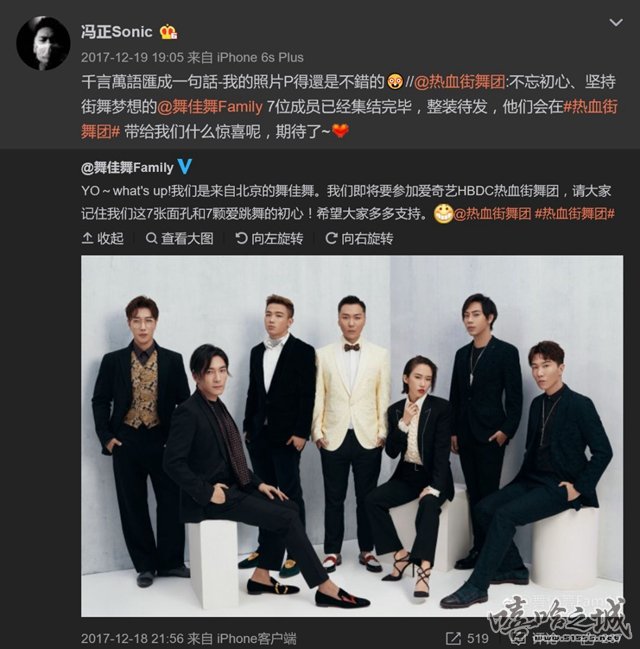Click the @热血街舞团 mention in original post

point(492,214)
